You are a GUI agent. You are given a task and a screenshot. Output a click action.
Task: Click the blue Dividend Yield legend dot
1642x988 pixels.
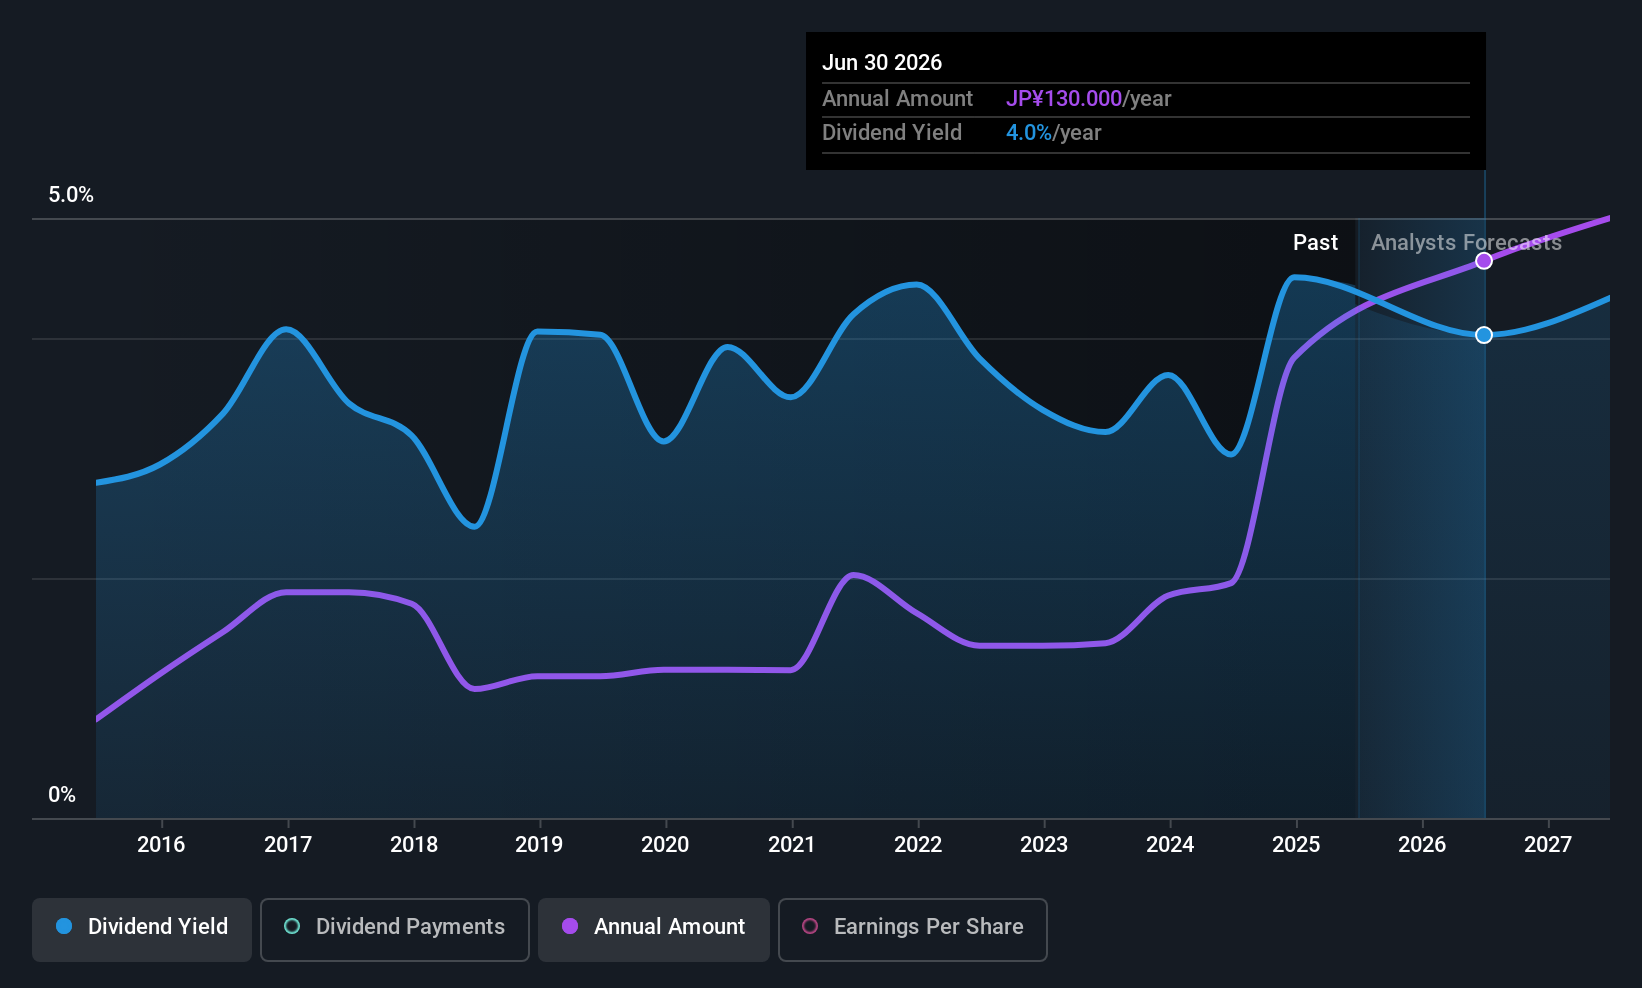[64, 926]
